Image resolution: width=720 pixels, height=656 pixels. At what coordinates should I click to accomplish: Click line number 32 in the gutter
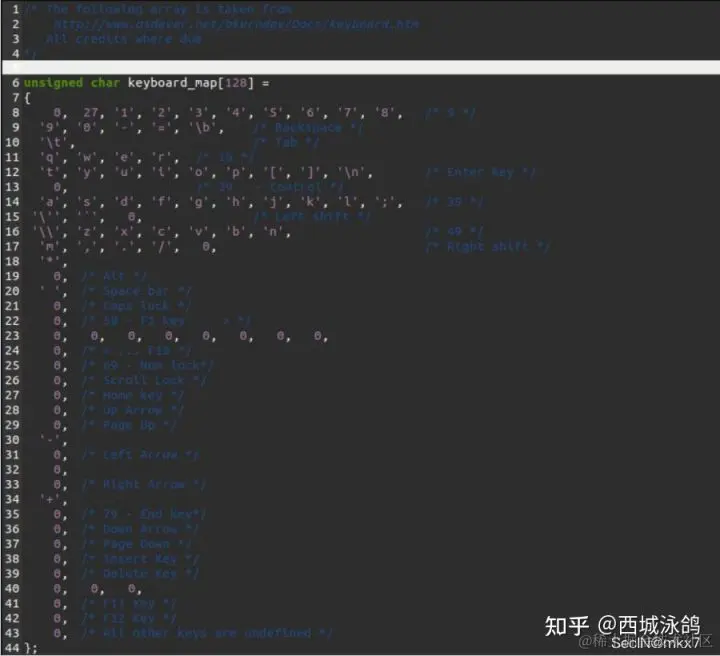pyautogui.click(x=12, y=470)
